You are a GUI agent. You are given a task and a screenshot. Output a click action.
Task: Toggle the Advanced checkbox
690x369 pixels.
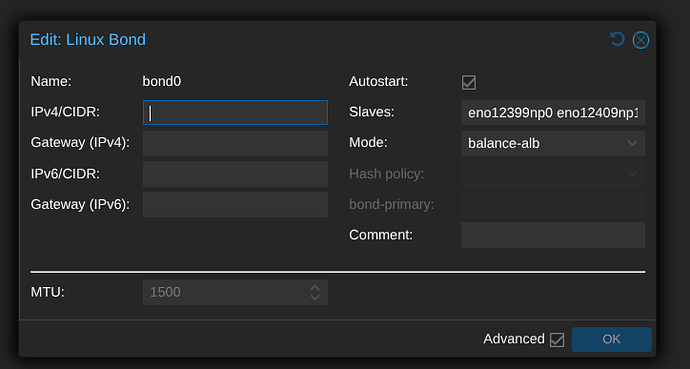(x=557, y=340)
